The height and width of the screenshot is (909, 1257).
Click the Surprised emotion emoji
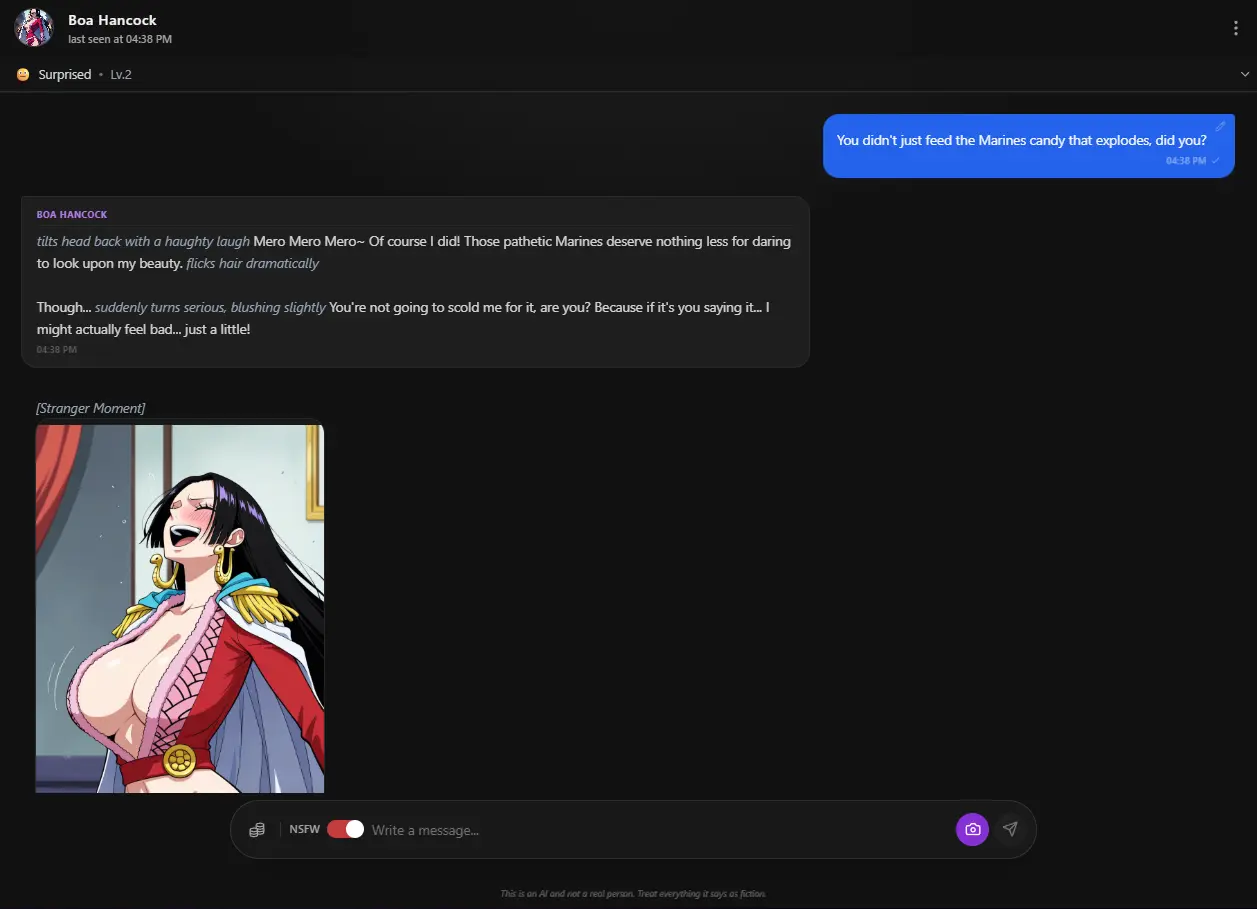(21, 74)
